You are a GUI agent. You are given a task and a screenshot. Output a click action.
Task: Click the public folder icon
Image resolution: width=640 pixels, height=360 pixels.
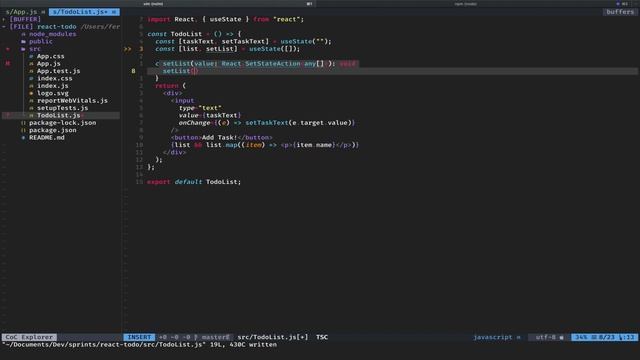(x=23, y=41)
